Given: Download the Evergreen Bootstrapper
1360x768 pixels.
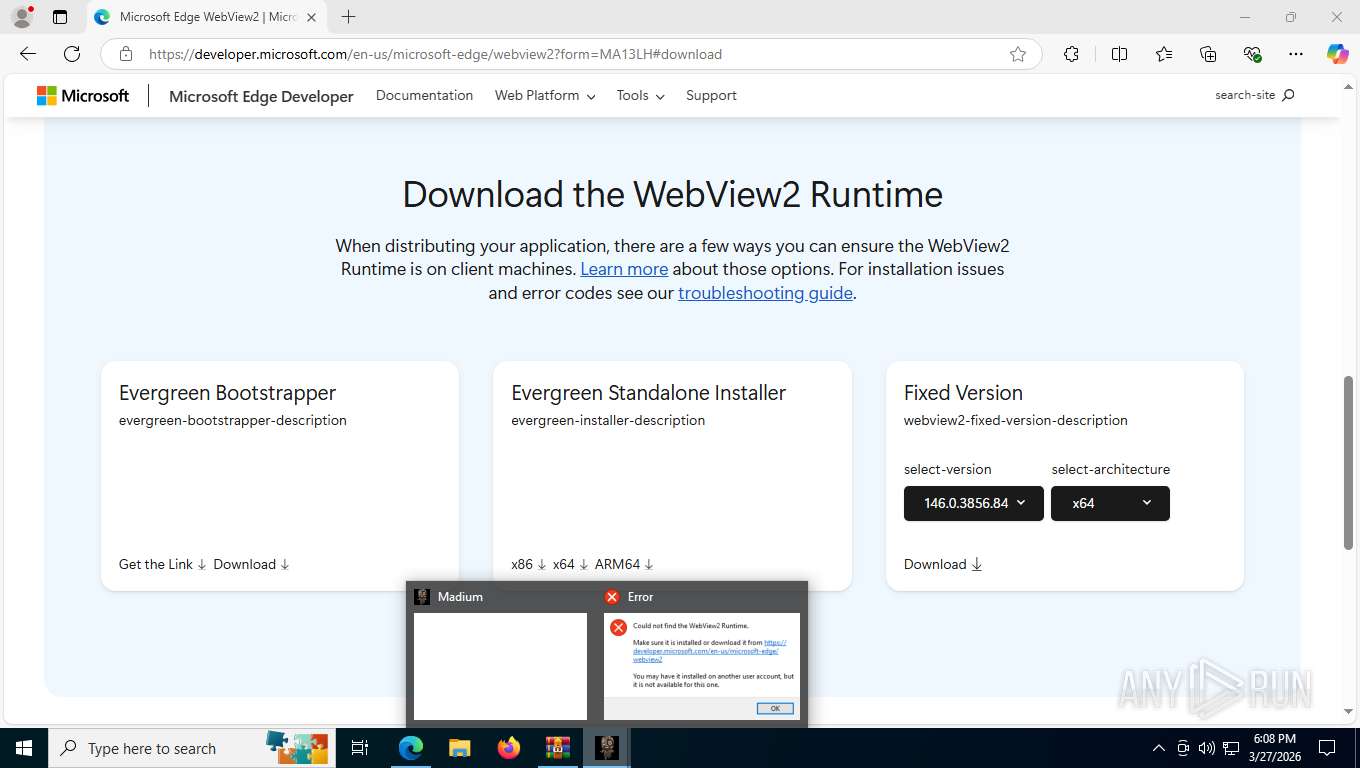Looking at the screenshot, I should coord(251,564).
